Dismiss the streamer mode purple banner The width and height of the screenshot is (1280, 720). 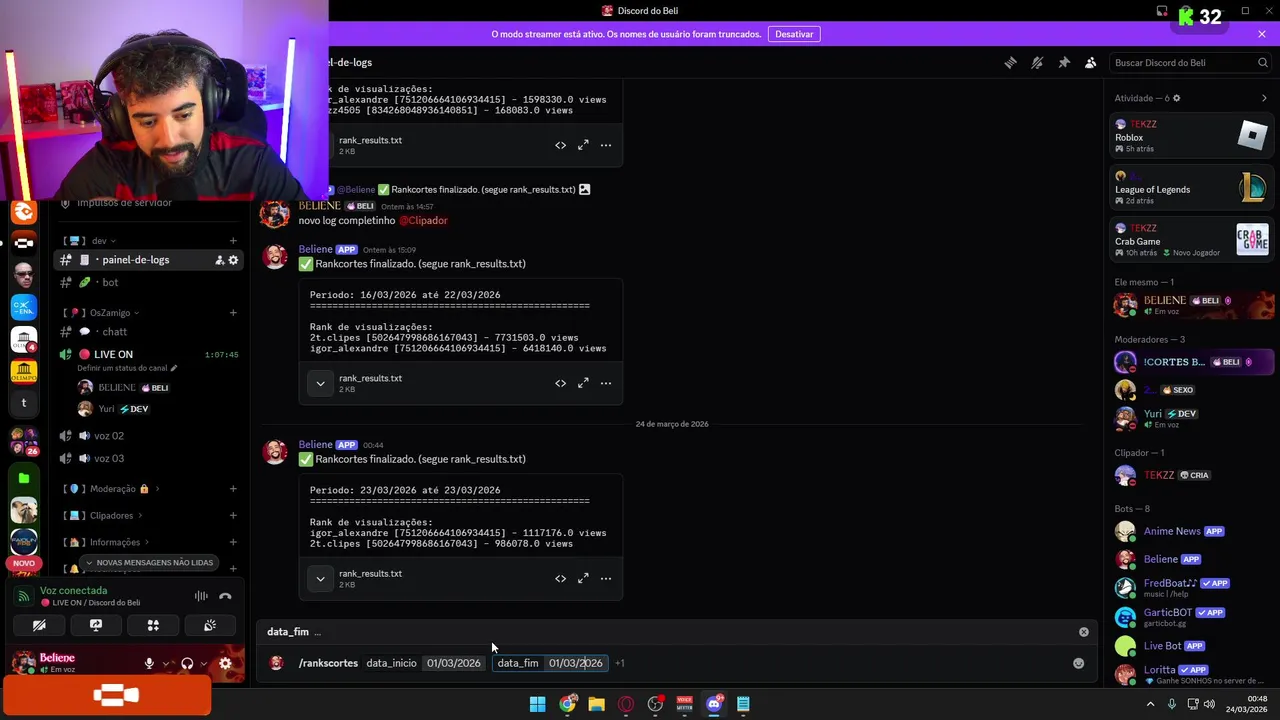(1262, 34)
